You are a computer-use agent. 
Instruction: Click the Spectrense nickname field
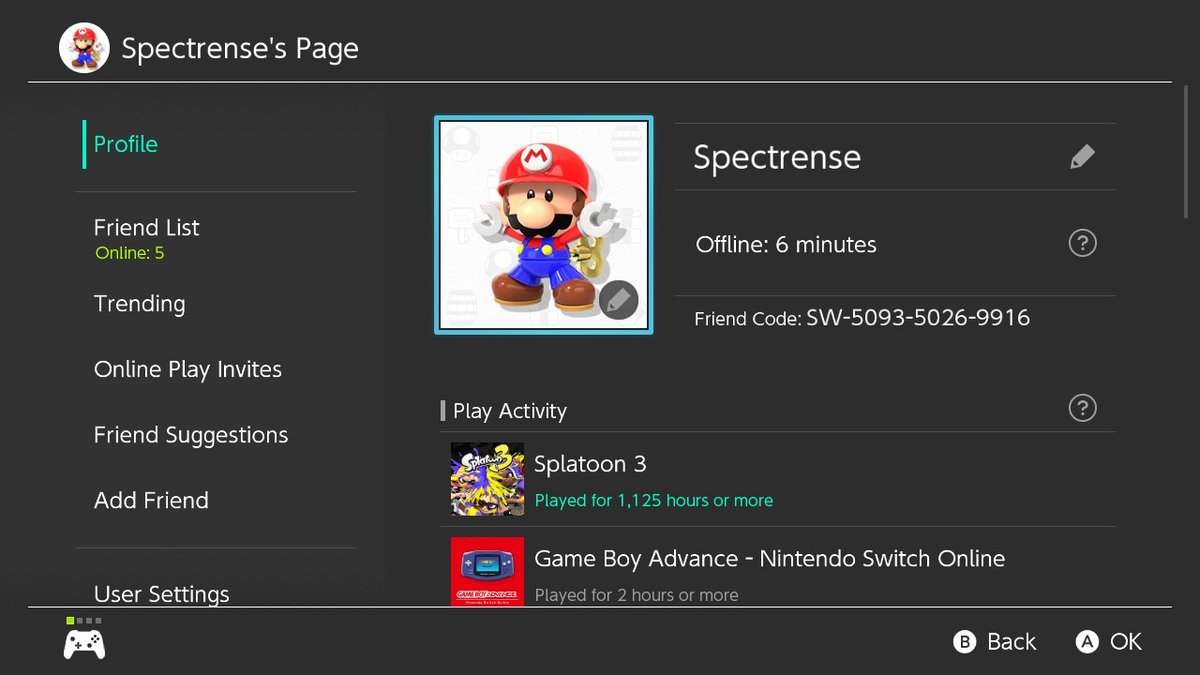coord(895,157)
